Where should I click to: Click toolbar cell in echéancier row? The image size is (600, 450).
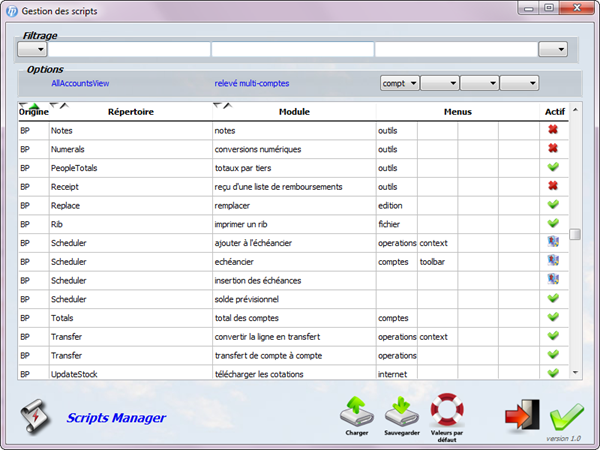click(x=437, y=262)
